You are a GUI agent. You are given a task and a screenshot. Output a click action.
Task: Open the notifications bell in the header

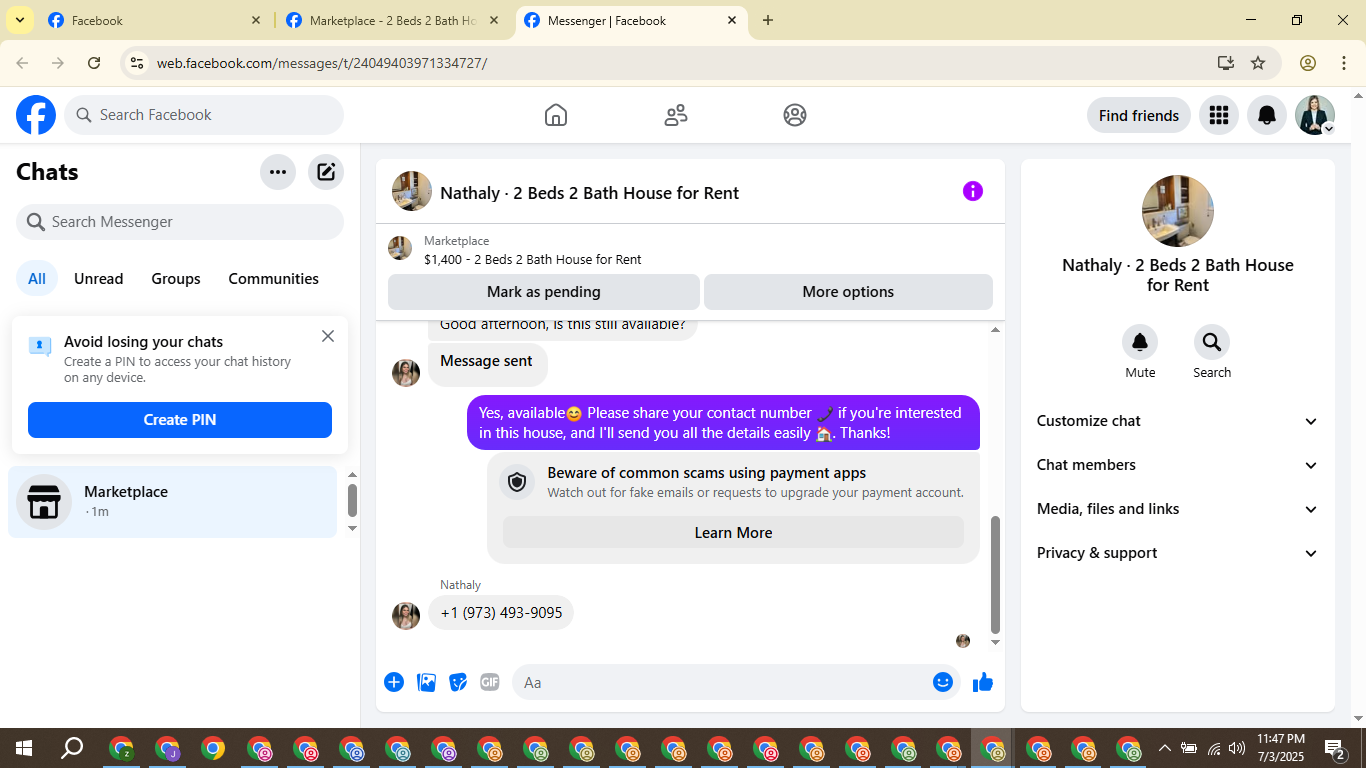pyautogui.click(x=1267, y=115)
